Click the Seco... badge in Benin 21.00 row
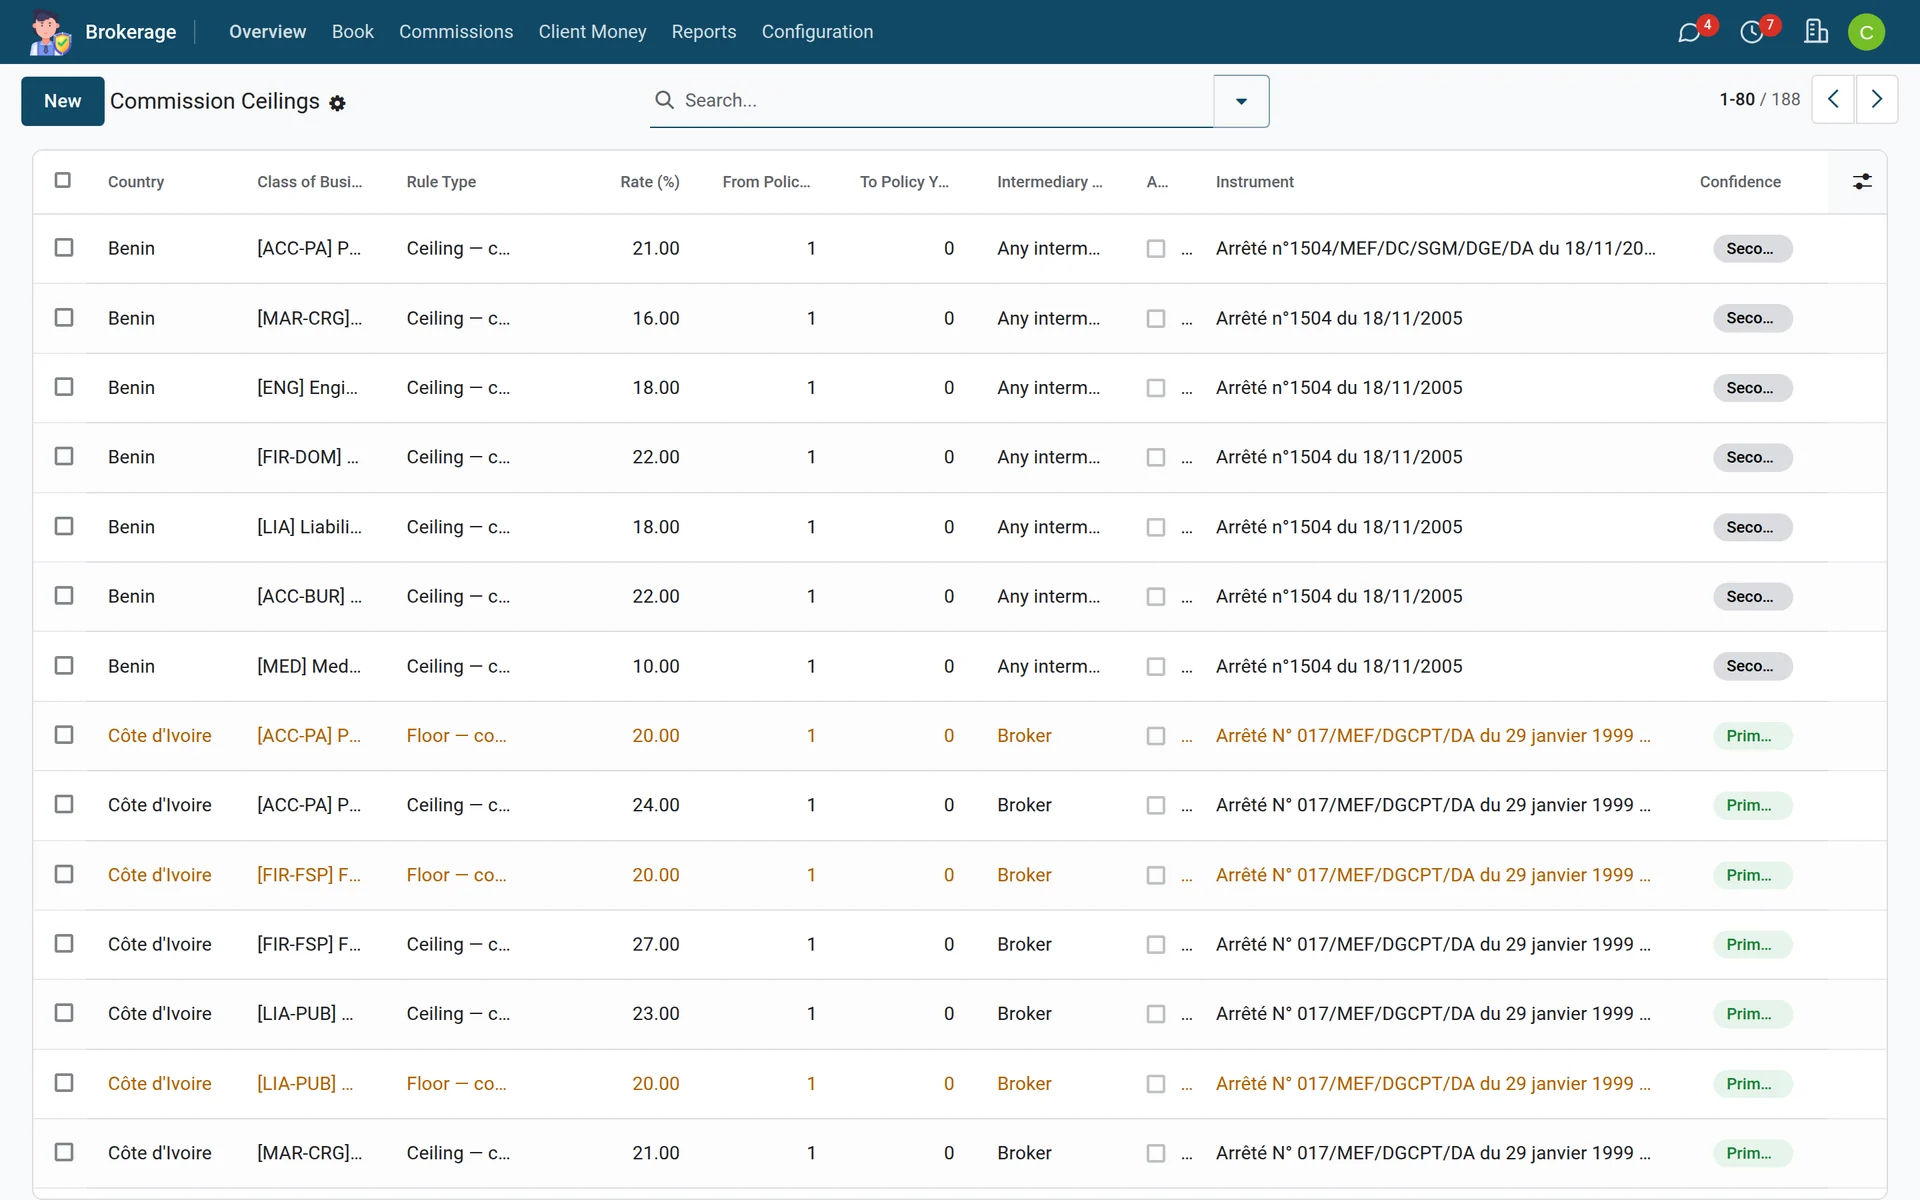The height and width of the screenshot is (1200, 1920). 1752,248
